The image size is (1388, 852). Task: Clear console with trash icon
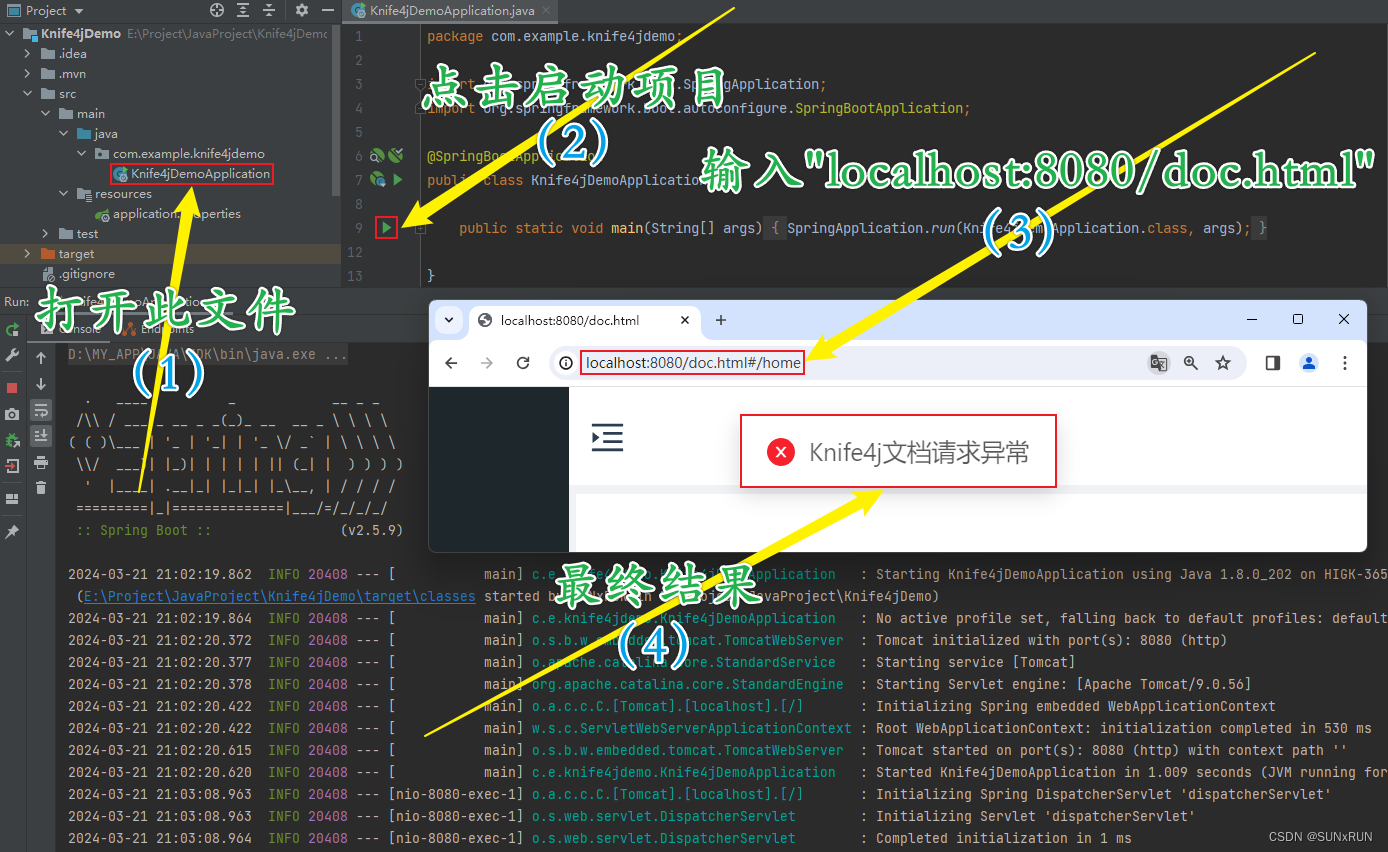pos(41,488)
